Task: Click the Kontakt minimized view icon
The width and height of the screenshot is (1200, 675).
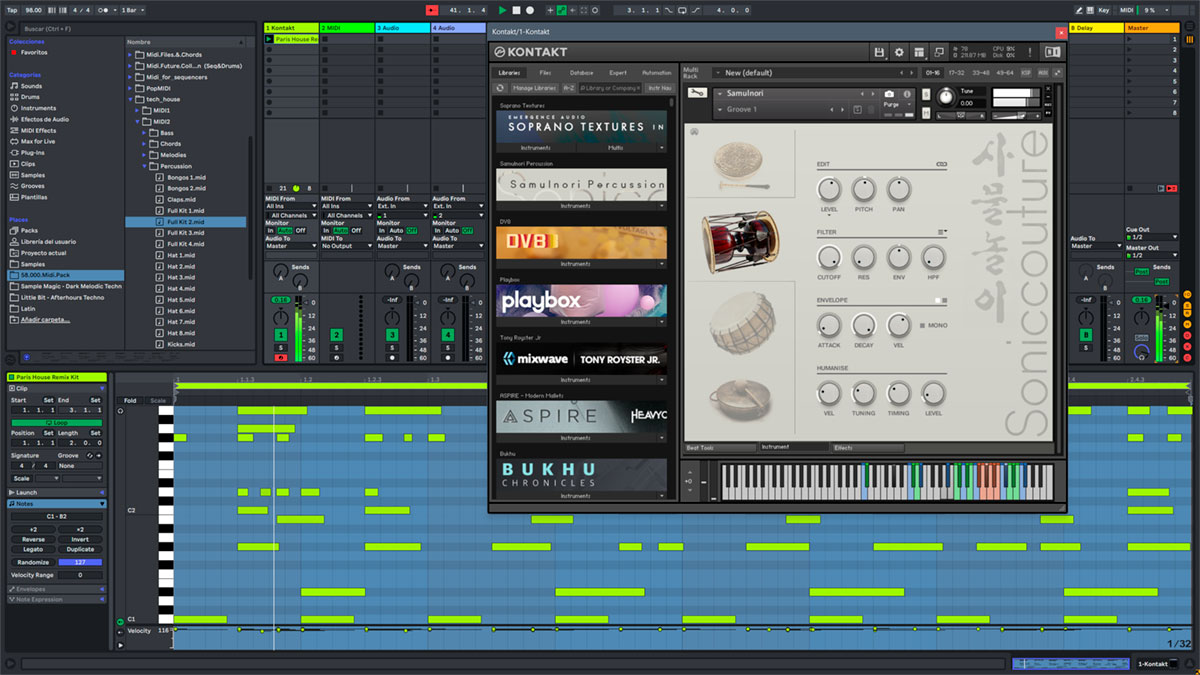Action: coord(941,52)
